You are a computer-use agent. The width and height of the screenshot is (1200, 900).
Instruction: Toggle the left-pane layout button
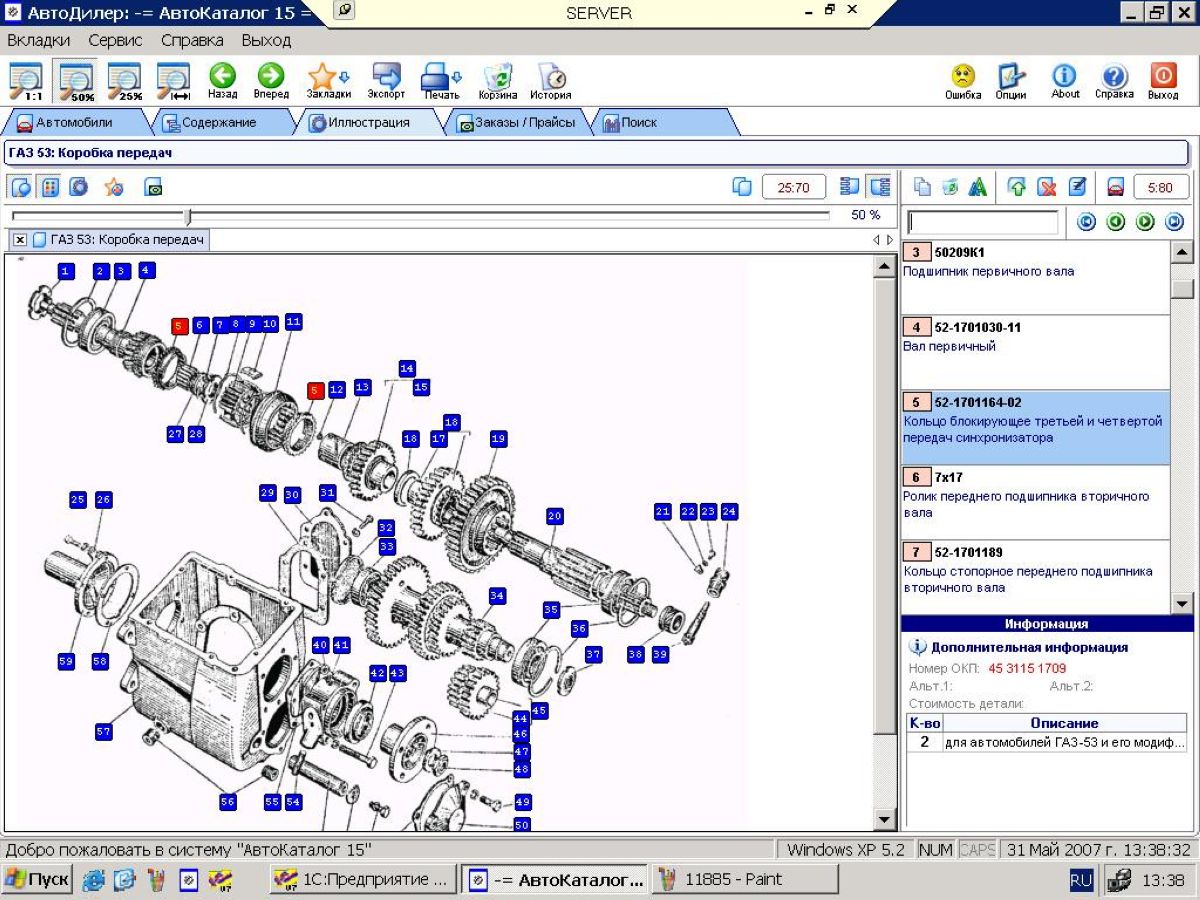click(851, 186)
